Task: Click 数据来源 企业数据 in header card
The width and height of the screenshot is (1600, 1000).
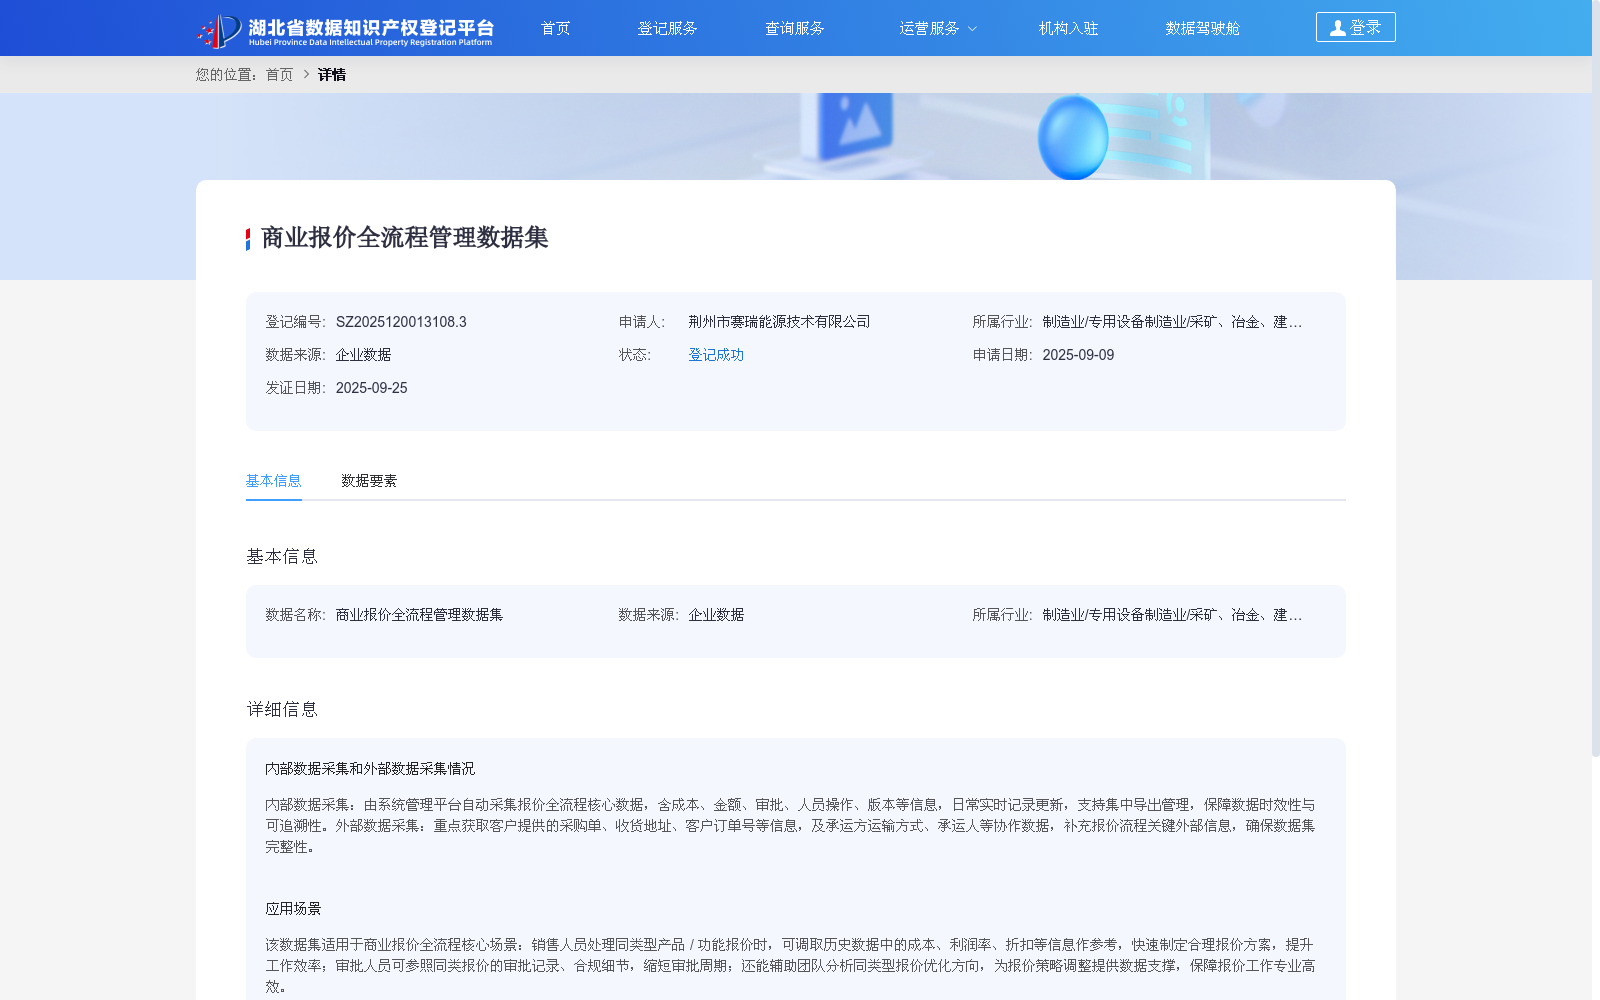Action: point(363,355)
